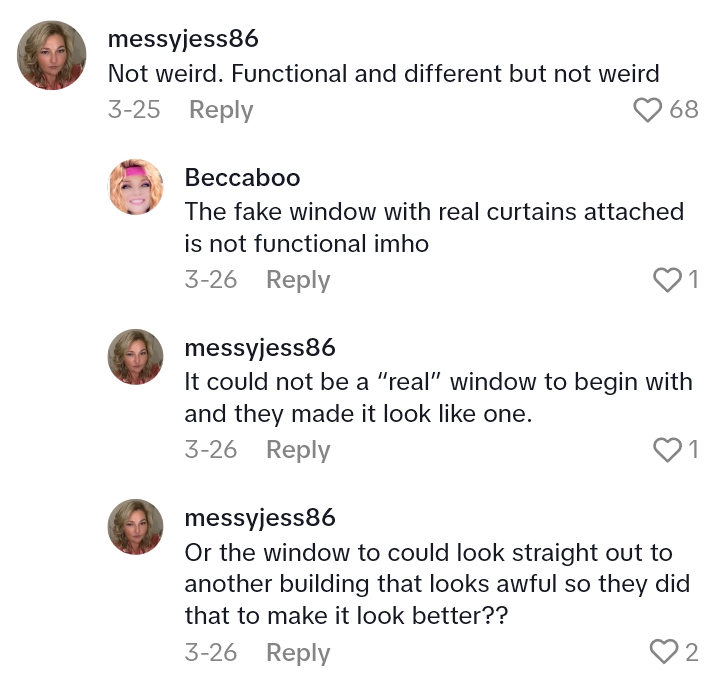The width and height of the screenshot is (710, 688).
Task: Reply to the "another building" comment
Action: 298,652
